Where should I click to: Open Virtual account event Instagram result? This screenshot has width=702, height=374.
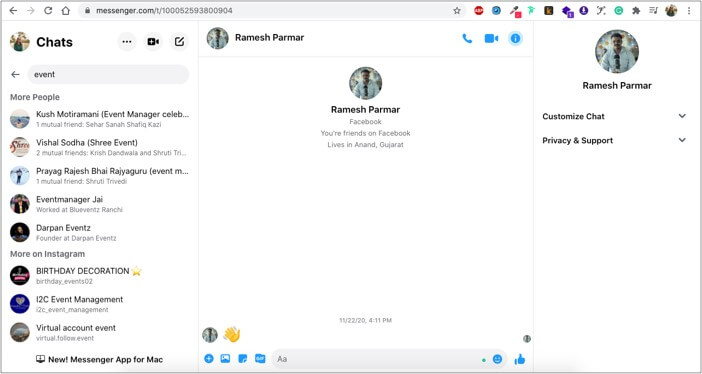coord(99,332)
